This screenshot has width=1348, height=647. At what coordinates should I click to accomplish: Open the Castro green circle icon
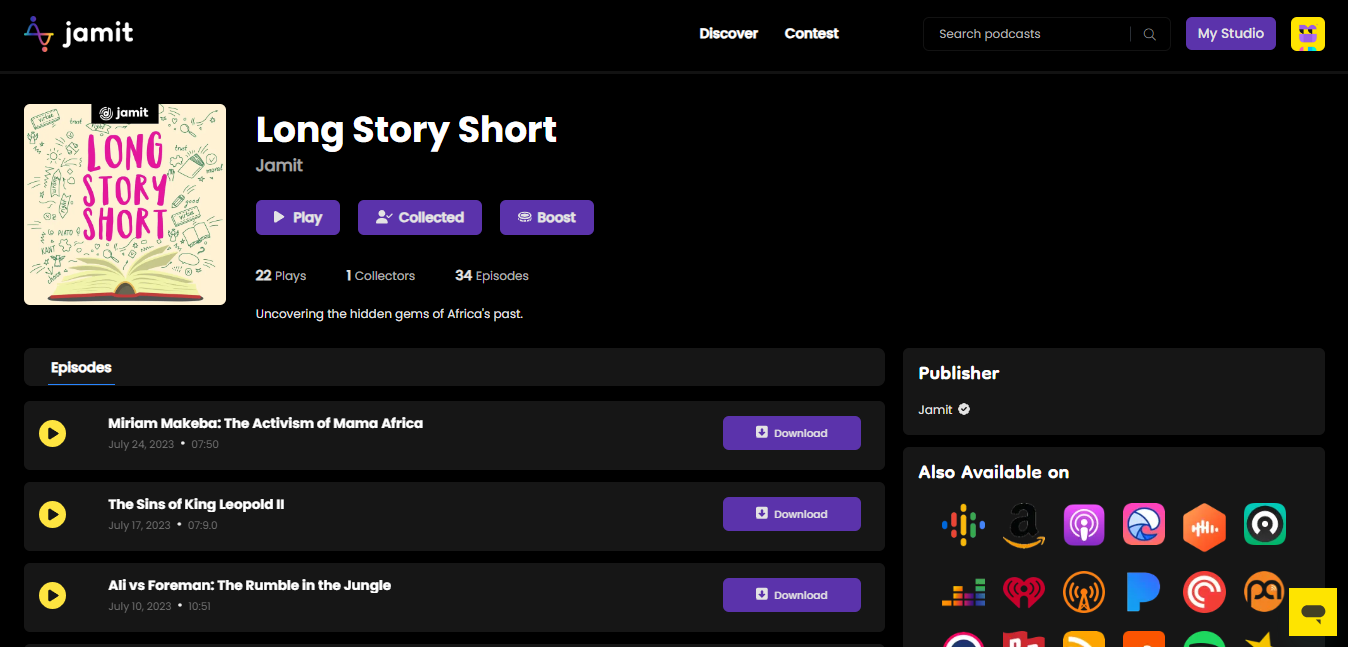click(1264, 525)
